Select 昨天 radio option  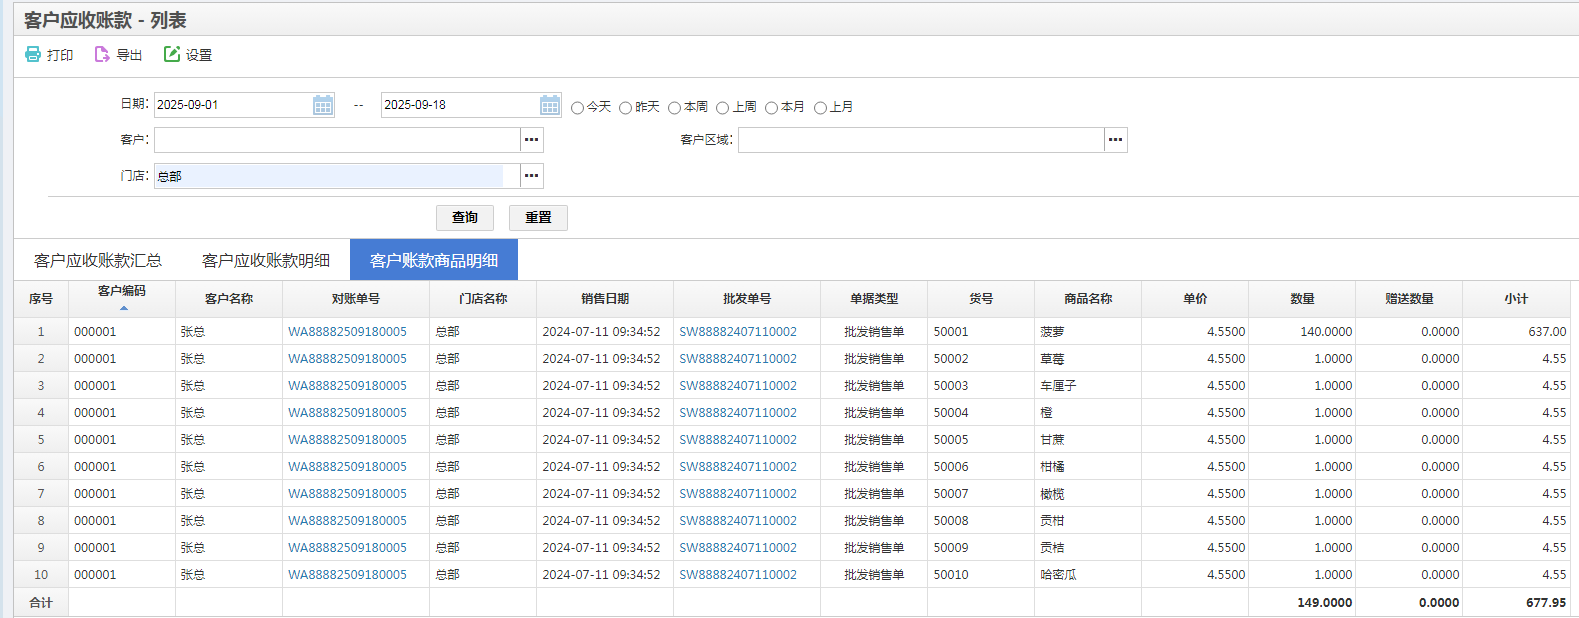(625, 108)
